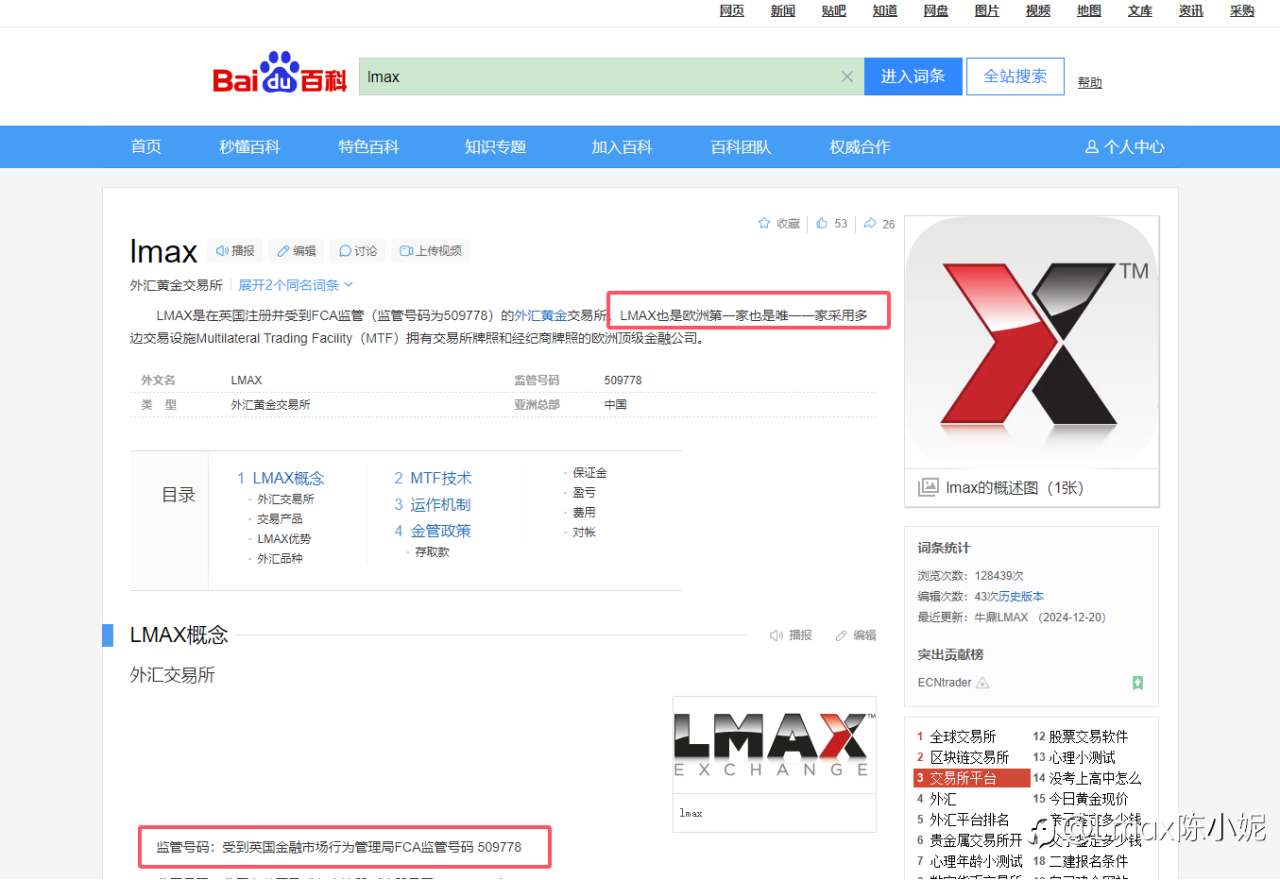Screen dimensions: 1280x880
Task: Jump to 外汇交易所 in the contents list
Action: coord(286,499)
